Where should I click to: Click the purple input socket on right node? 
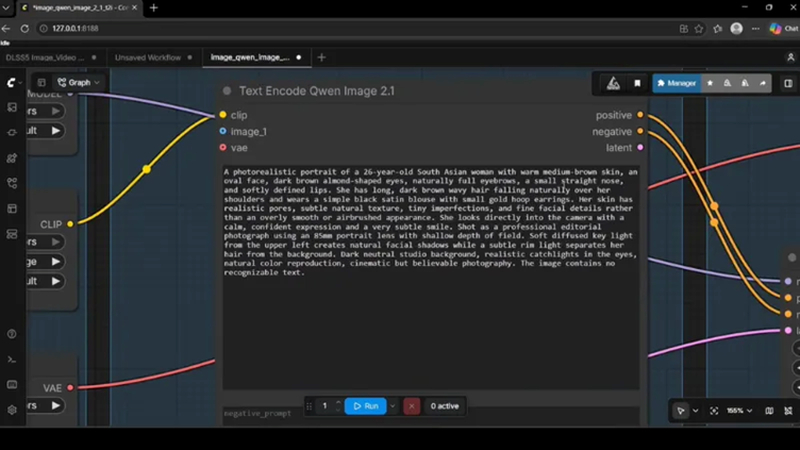(788, 281)
